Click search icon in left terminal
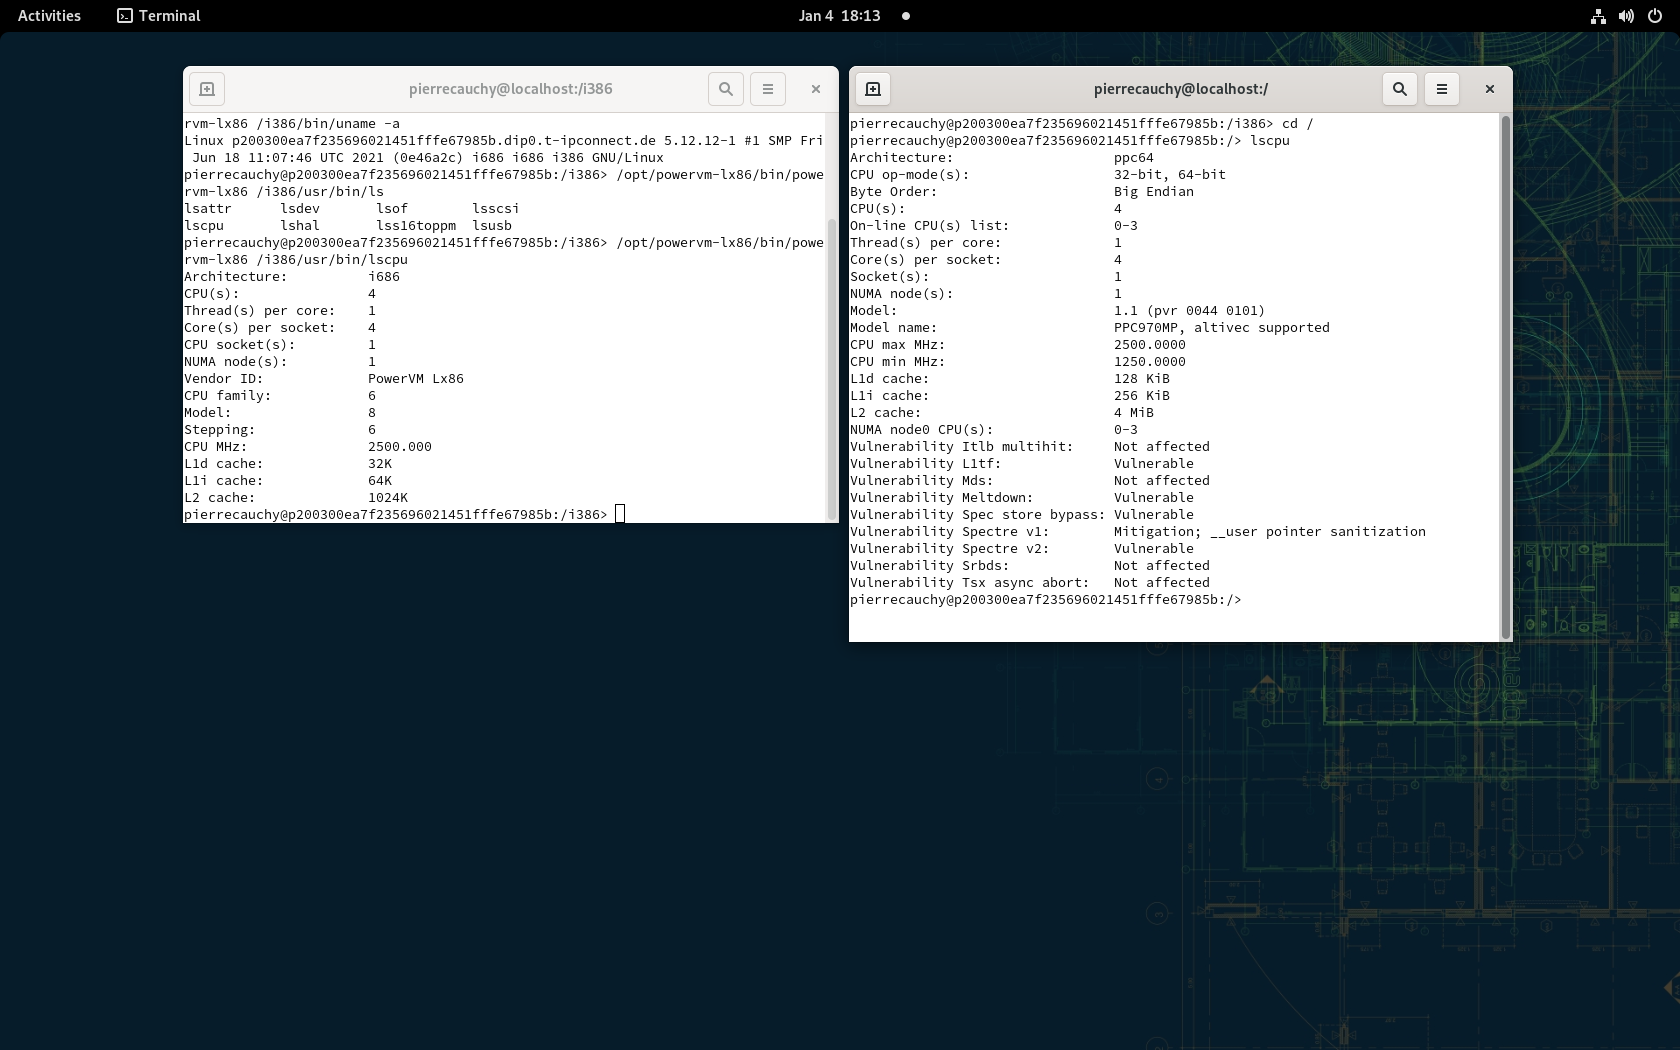This screenshot has width=1680, height=1050. [x=726, y=89]
